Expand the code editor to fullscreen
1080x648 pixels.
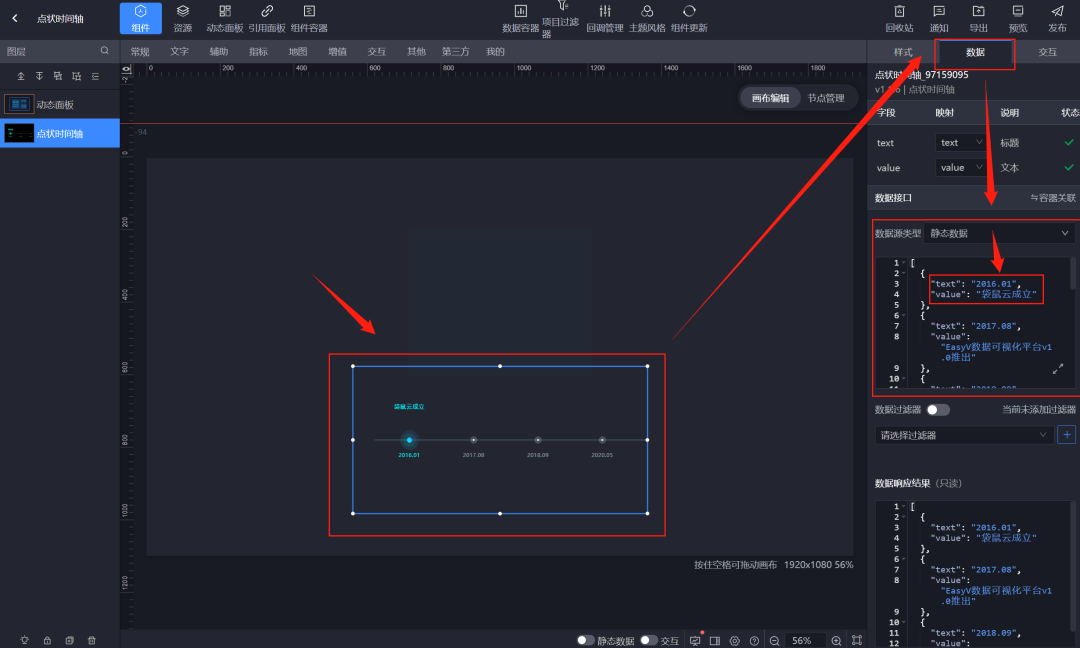coord(1058,370)
